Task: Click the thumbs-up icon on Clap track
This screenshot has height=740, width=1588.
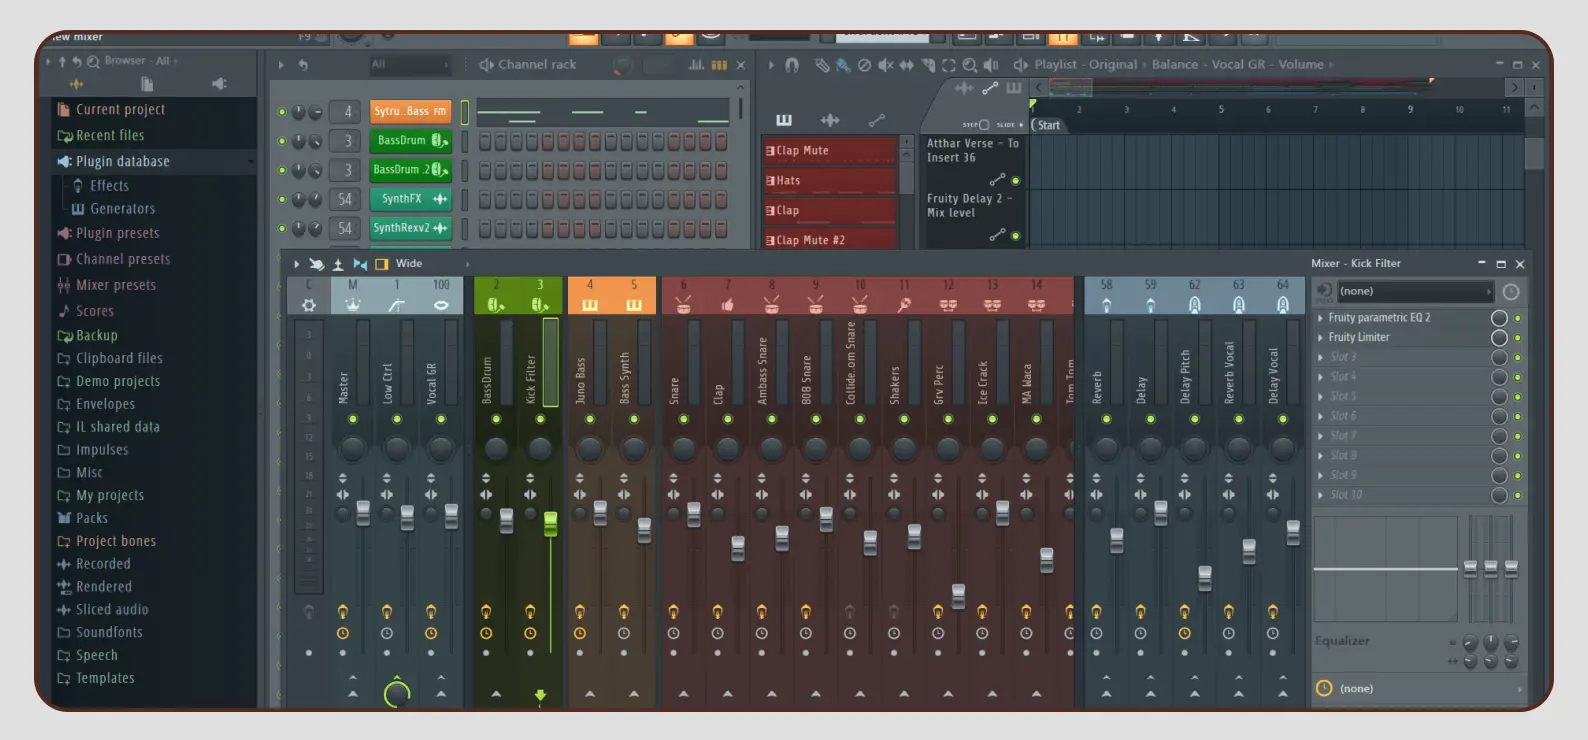Action: (727, 305)
